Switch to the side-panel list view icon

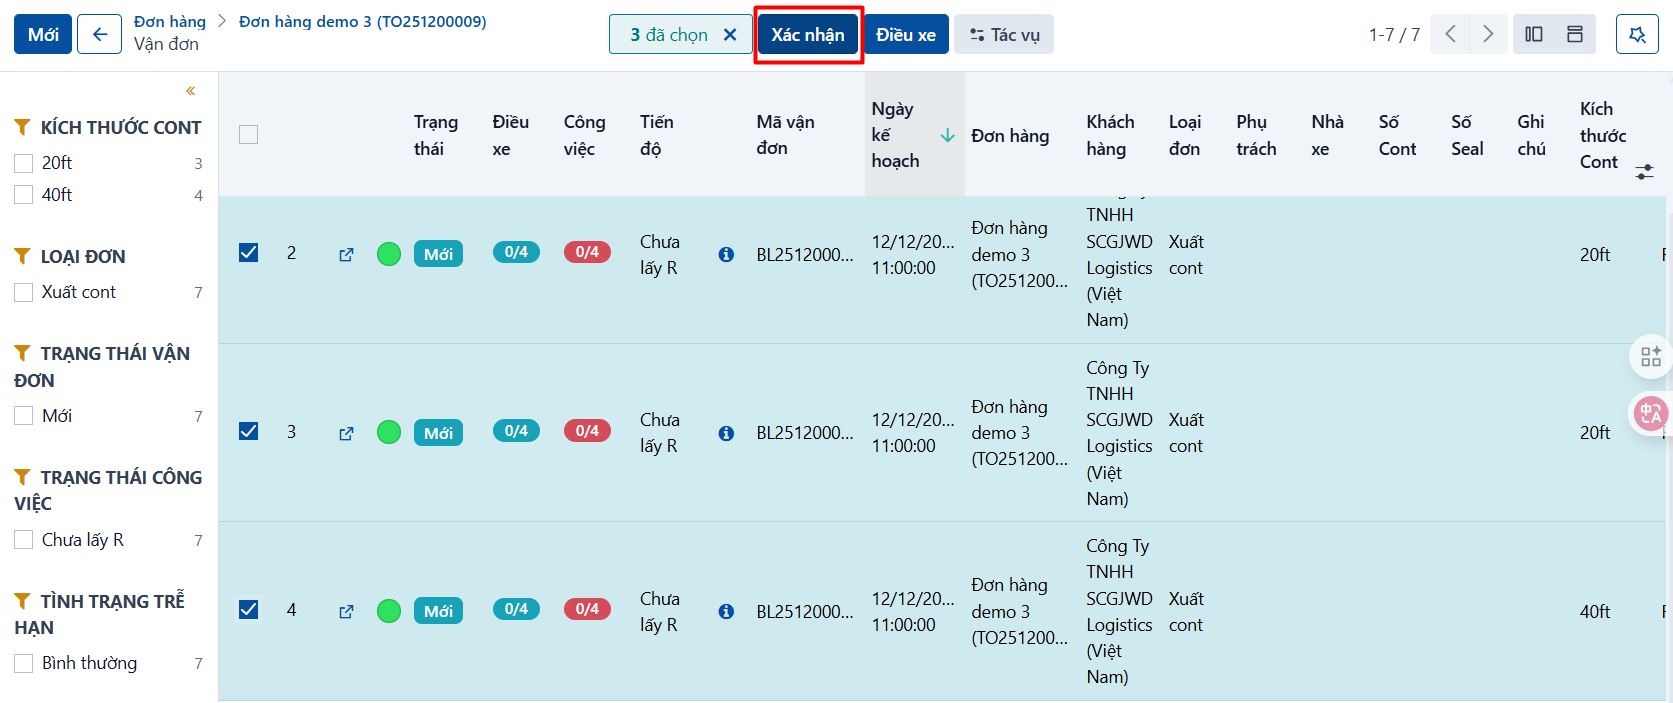(1534, 34)
